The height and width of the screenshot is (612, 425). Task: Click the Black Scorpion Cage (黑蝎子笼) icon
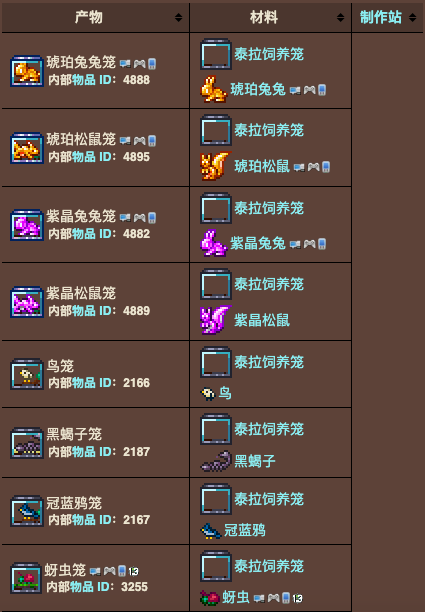tap(27, 443)
